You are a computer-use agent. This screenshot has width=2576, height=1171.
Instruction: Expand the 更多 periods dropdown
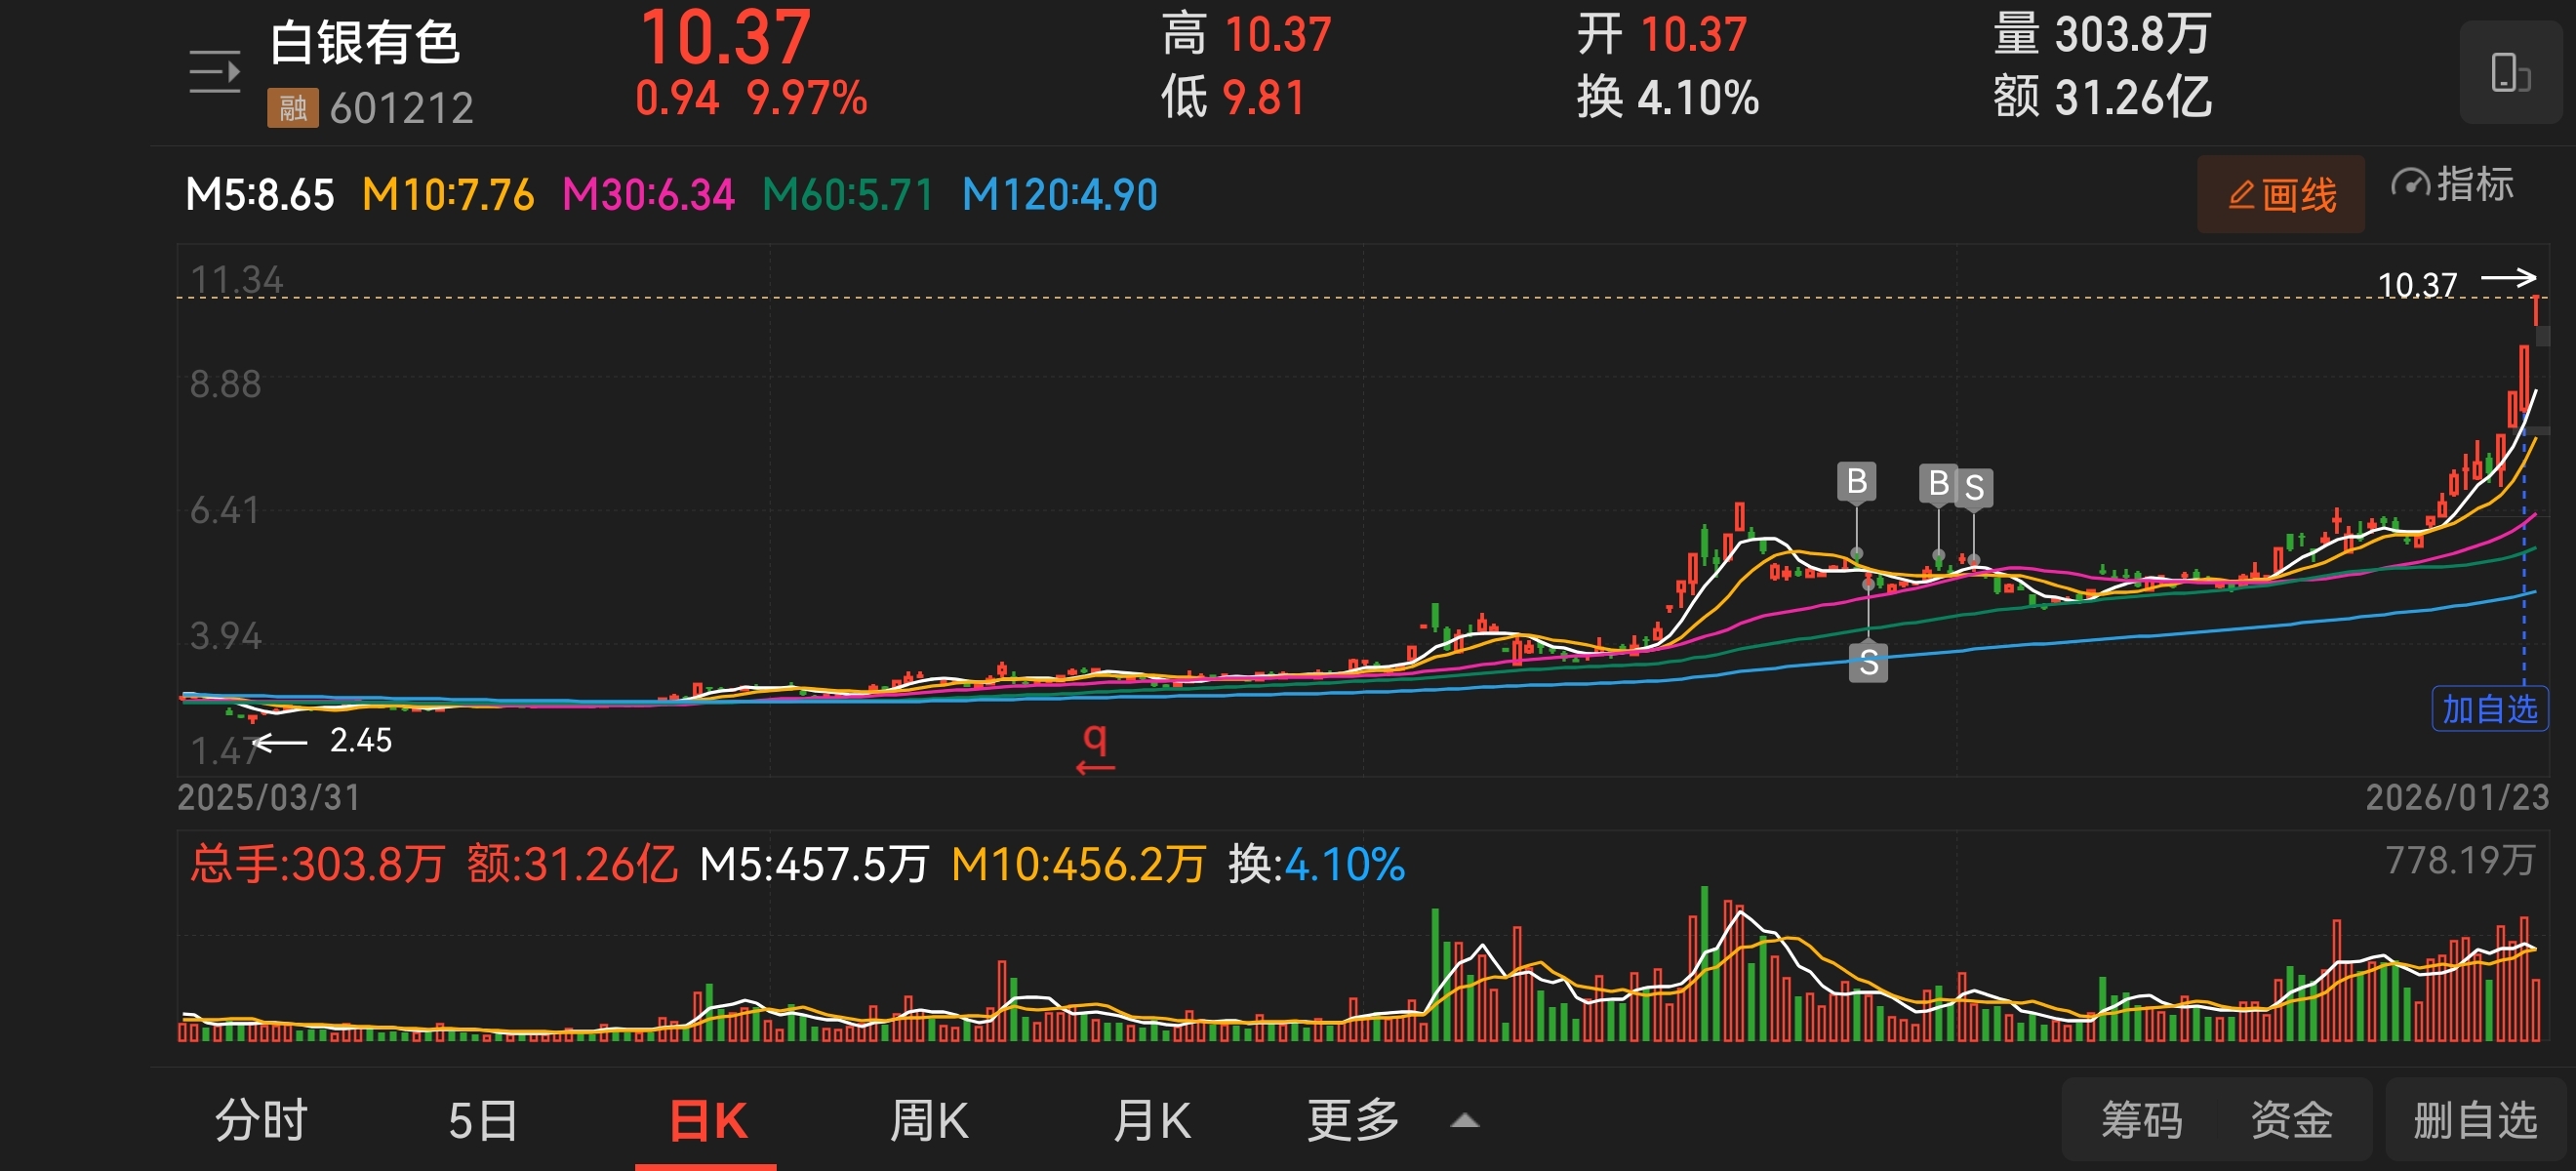[x=1353, y=1120]
